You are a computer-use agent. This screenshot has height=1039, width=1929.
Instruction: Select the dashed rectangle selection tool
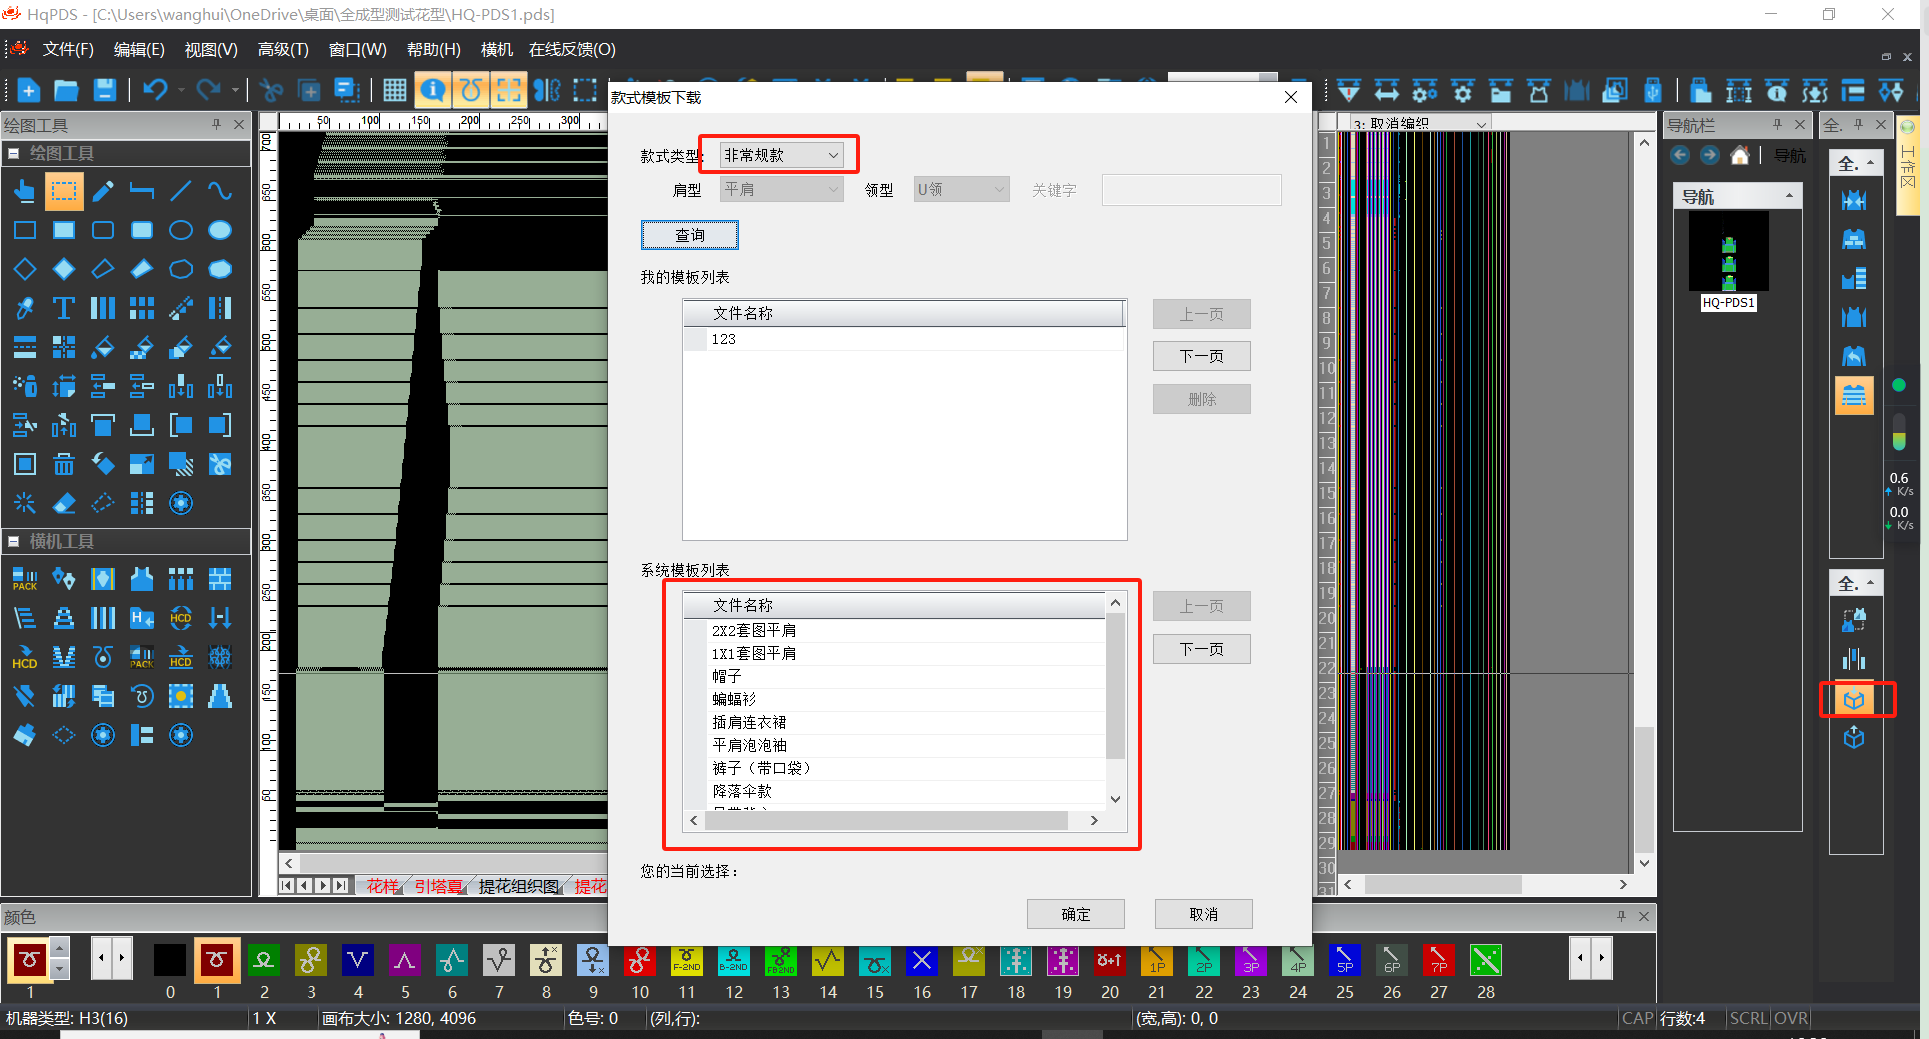click(64, 191)
